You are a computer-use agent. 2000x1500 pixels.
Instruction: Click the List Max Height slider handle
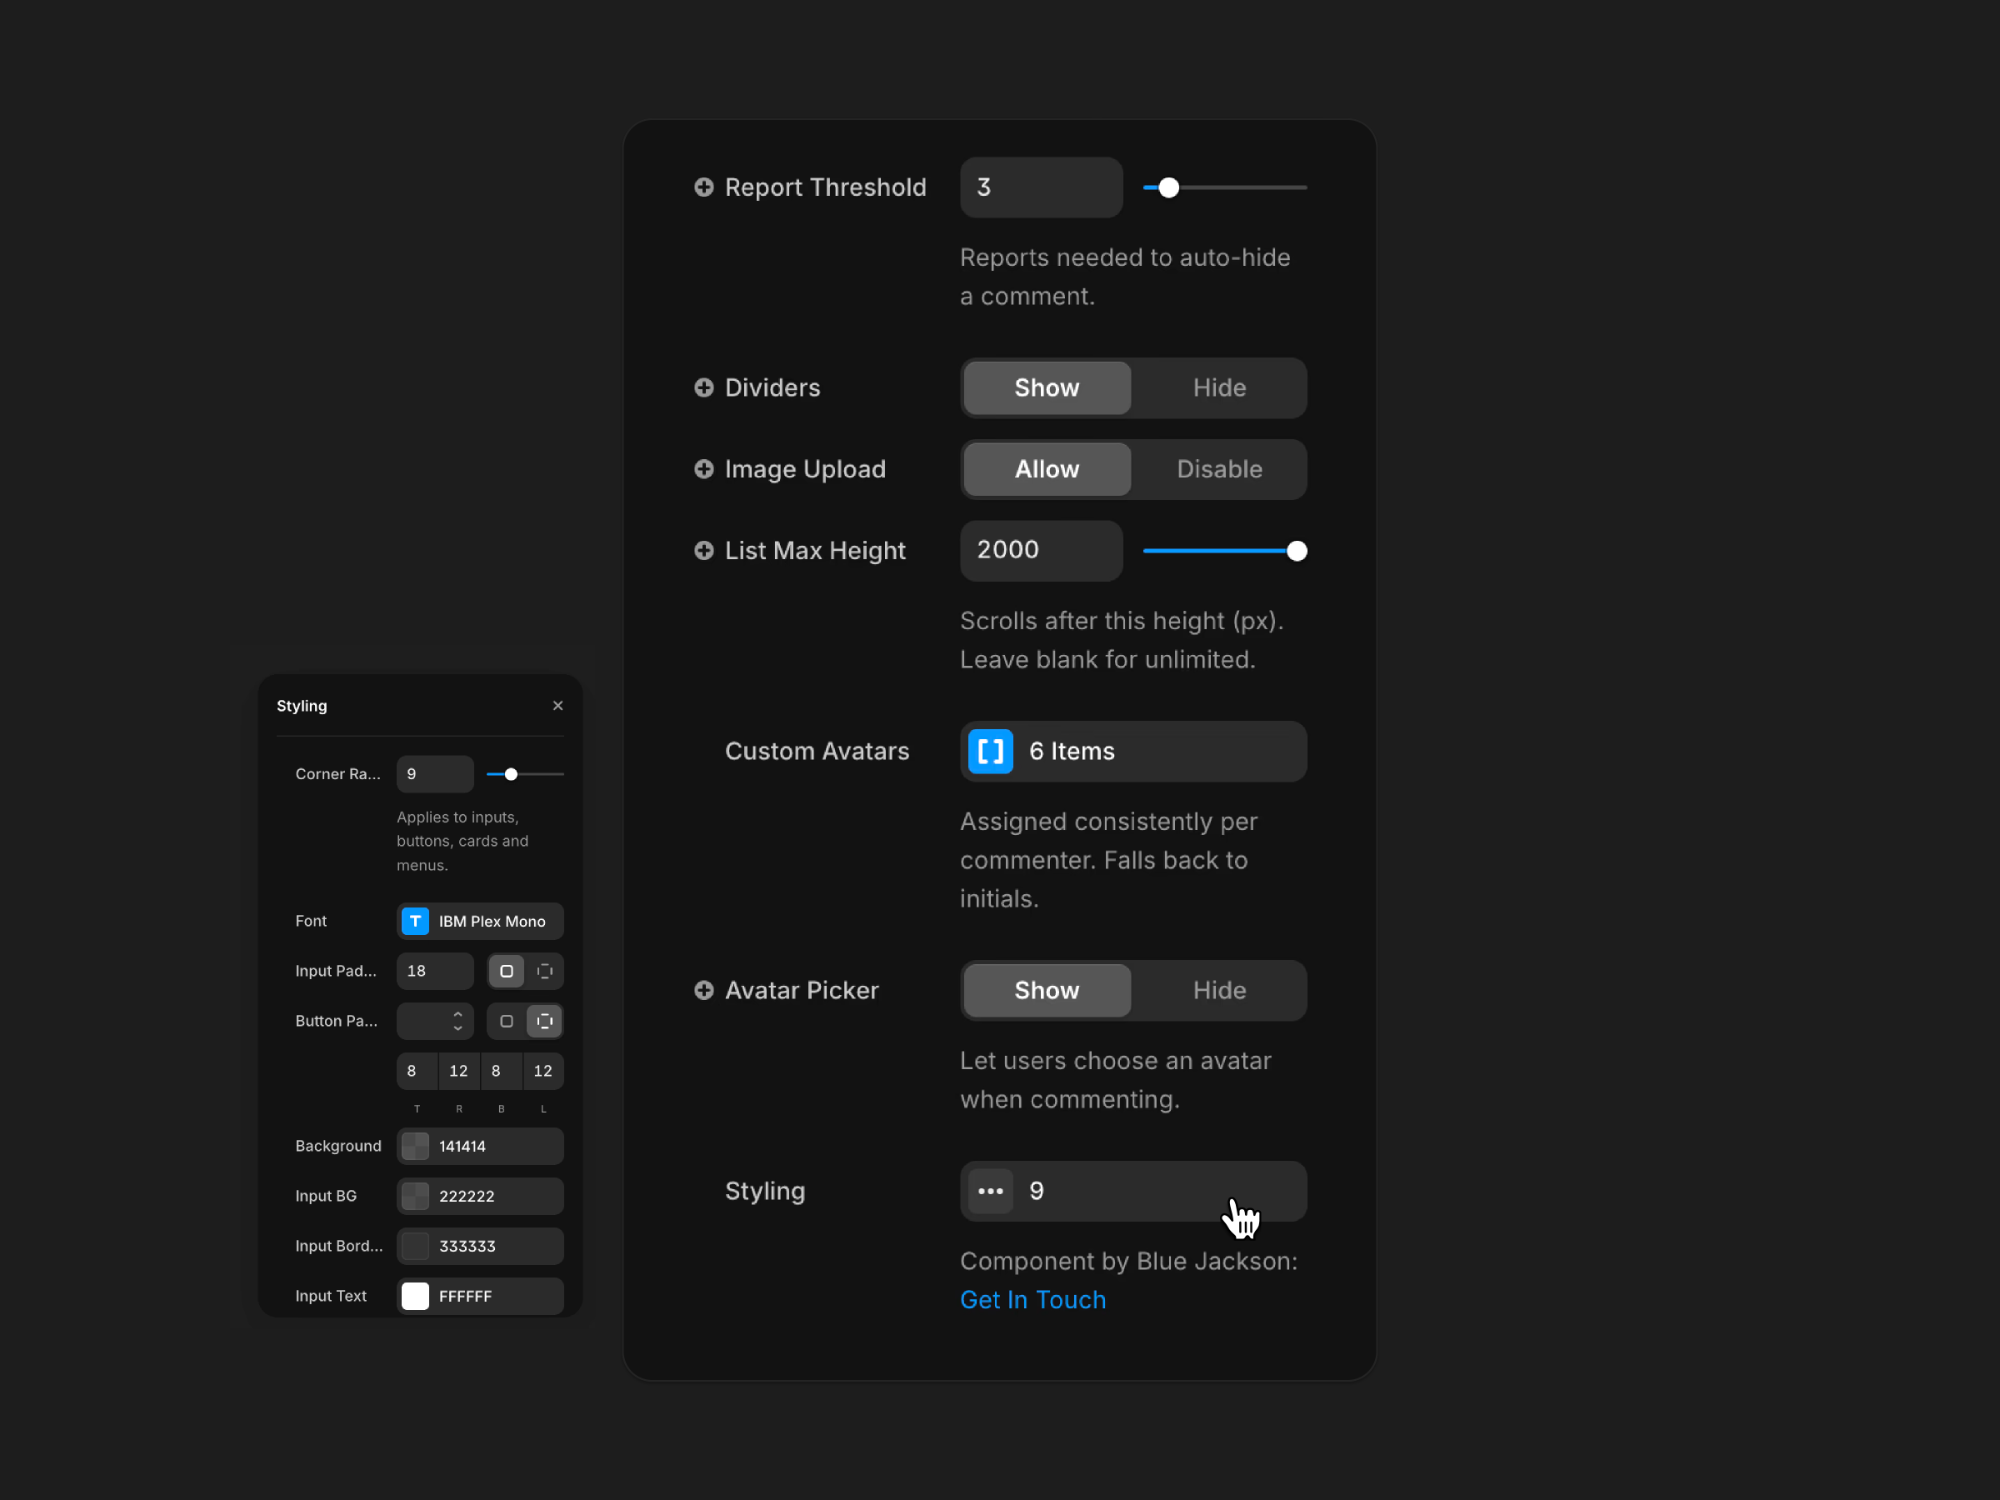(x=1297, y=551)
